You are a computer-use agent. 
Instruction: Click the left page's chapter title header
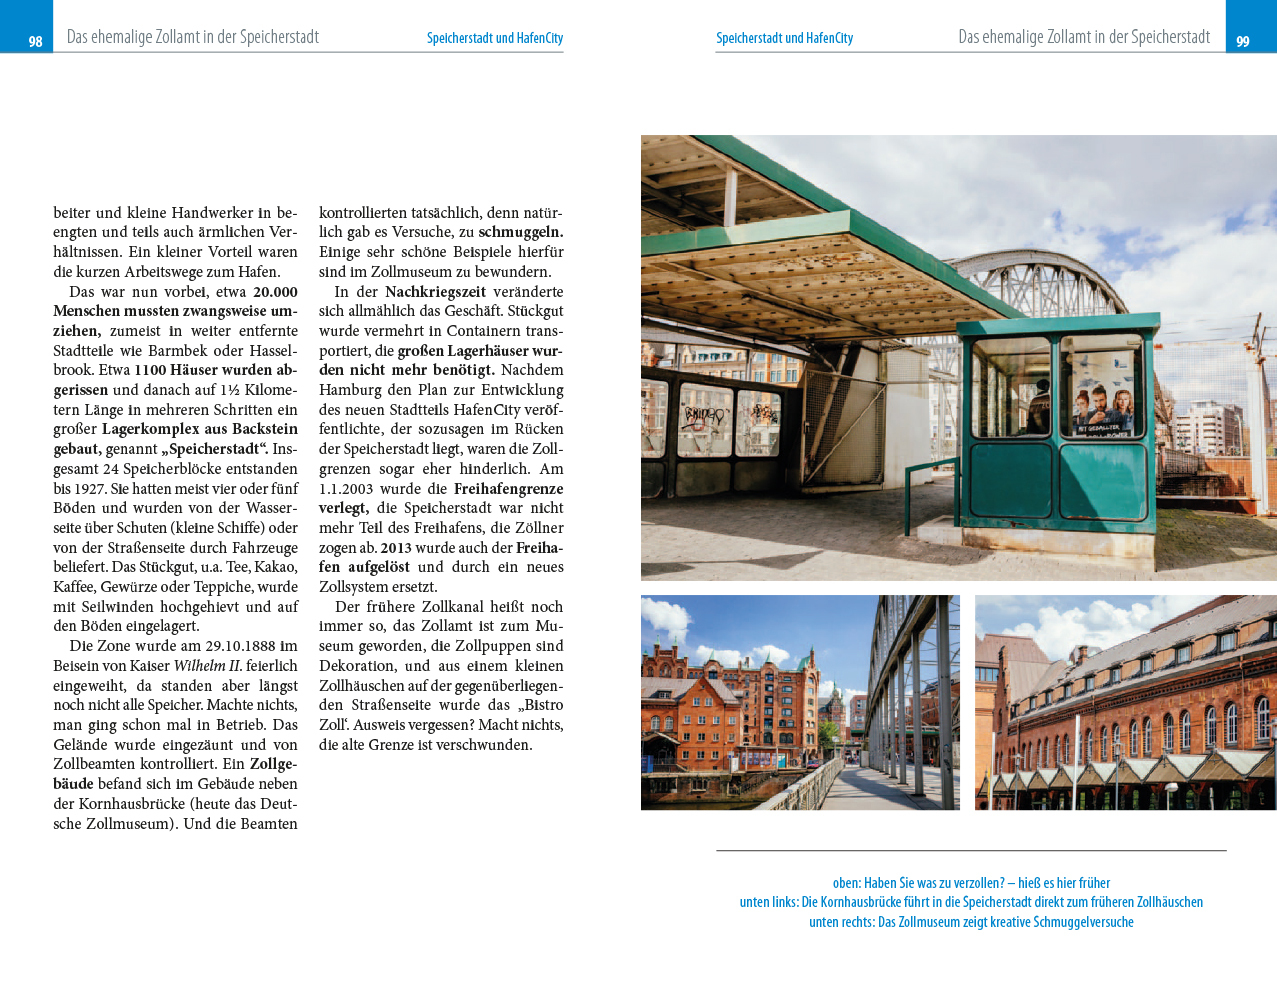[x=193, y=37]
